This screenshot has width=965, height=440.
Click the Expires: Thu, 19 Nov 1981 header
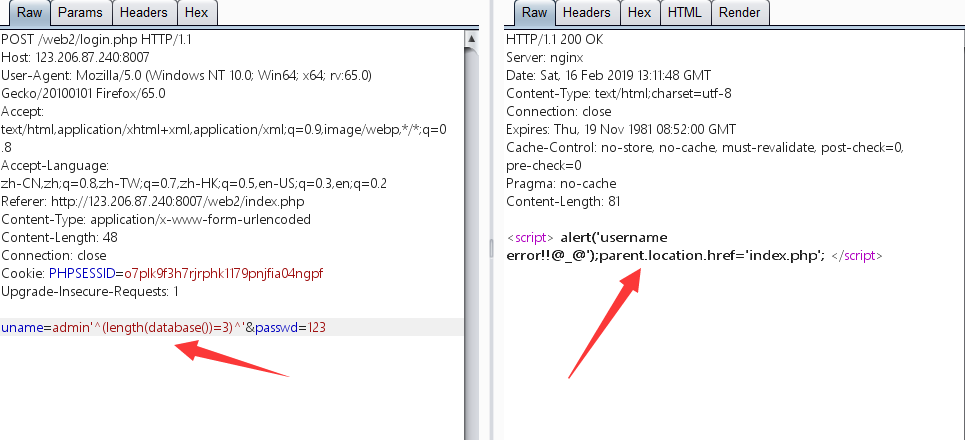(x=621, y=129)
